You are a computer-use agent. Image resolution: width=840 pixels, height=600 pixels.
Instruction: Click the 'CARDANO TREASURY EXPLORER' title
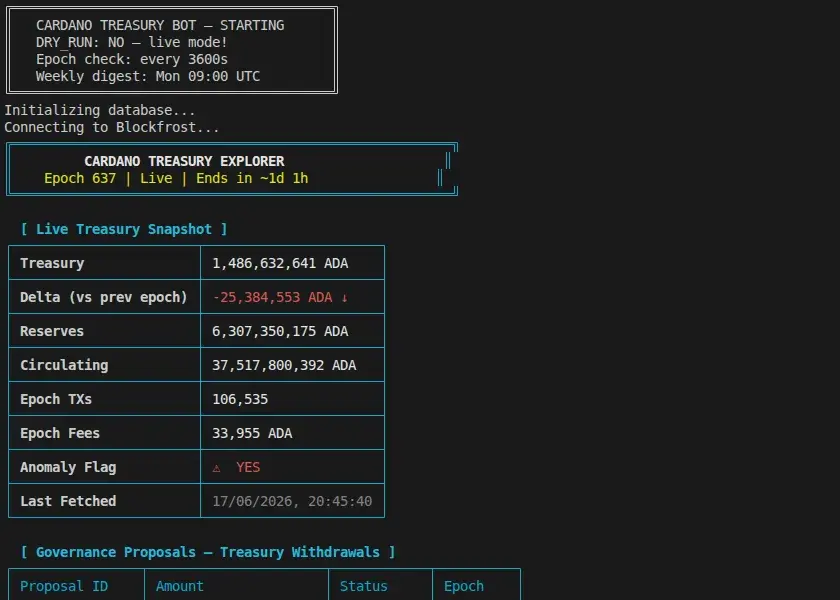click(x=184, y=161)
